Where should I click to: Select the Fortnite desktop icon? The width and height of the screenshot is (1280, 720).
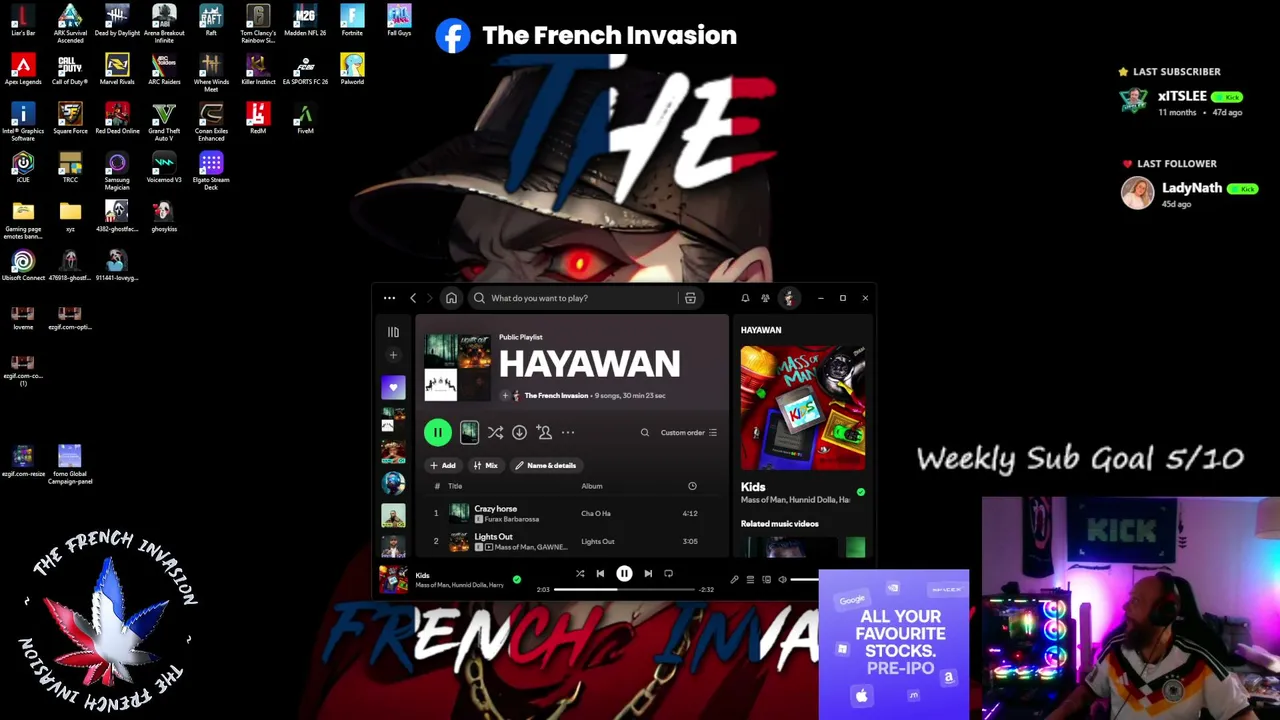tap(352, 20)
